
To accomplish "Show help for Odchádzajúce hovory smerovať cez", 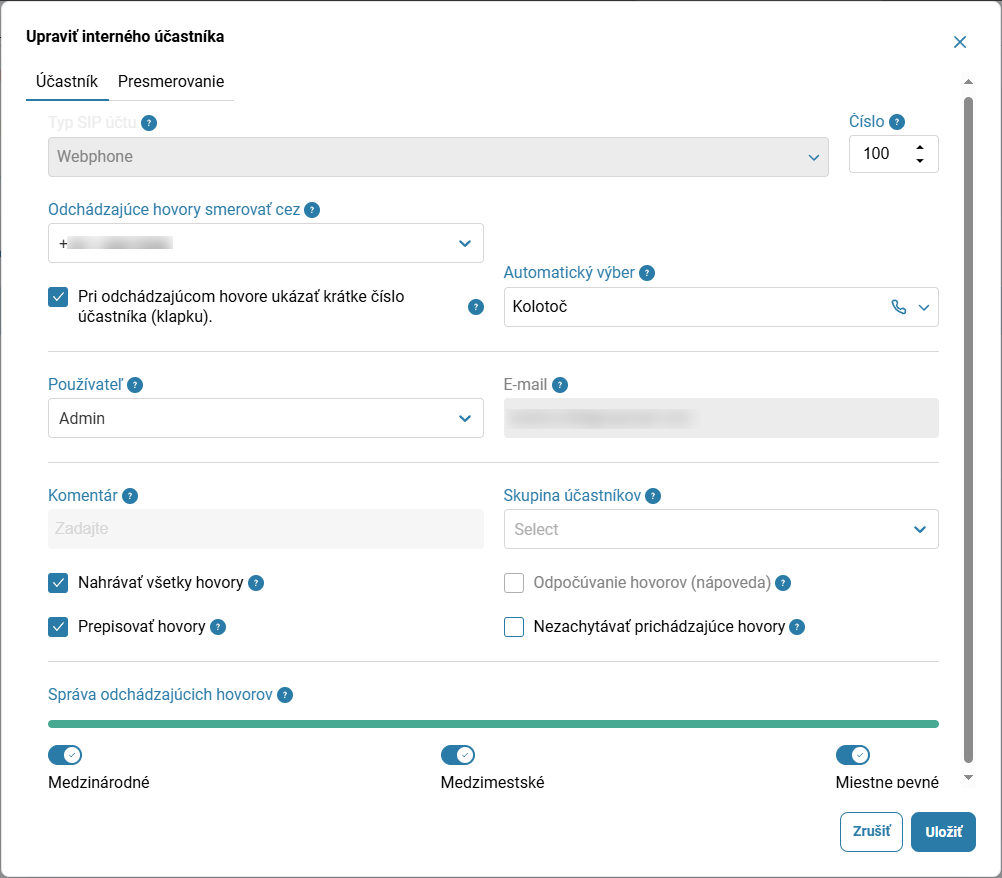I will pyautogui.click(x=312, y=210).
